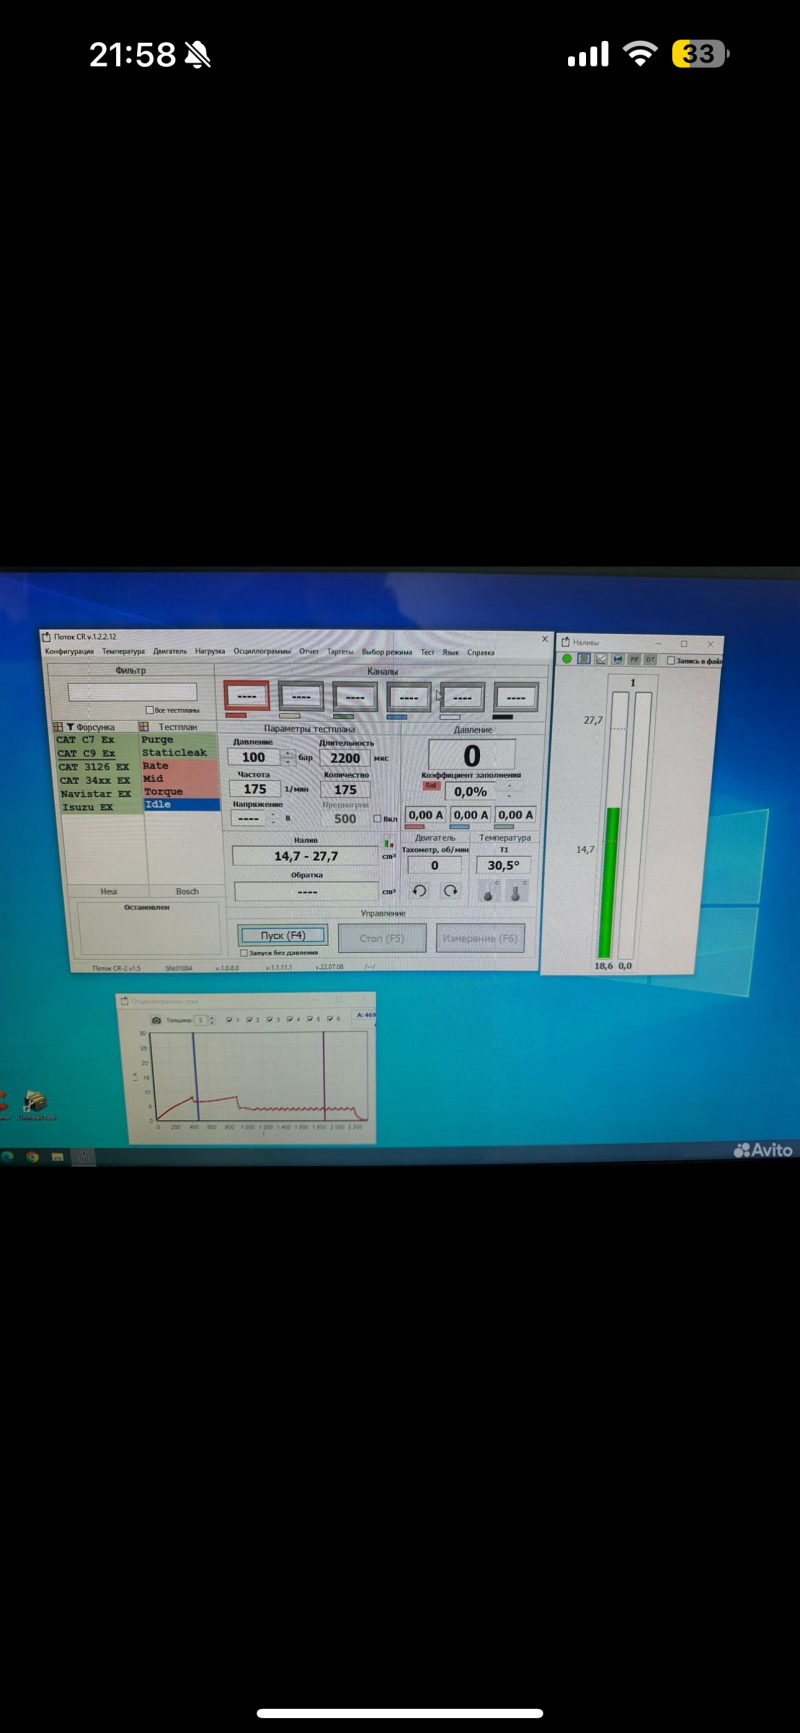The image size is (800, 1733).
Task: Select channel 5 with the white marker
Action: pyautogui.click(x=462, y=696)
